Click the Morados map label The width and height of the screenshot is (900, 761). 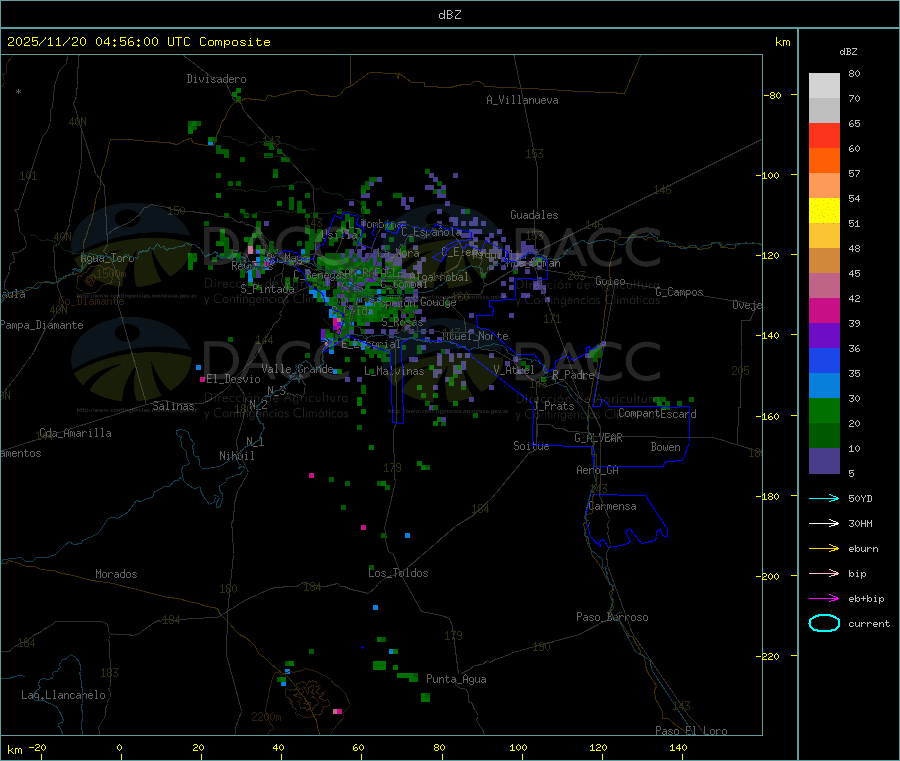click(x=117, y=574)
